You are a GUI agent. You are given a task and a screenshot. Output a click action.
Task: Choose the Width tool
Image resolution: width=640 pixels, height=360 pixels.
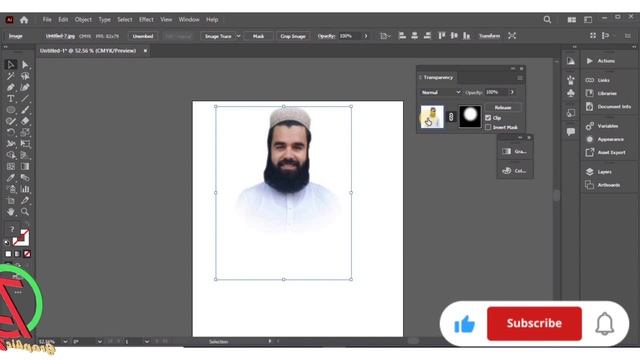point(11,144)
